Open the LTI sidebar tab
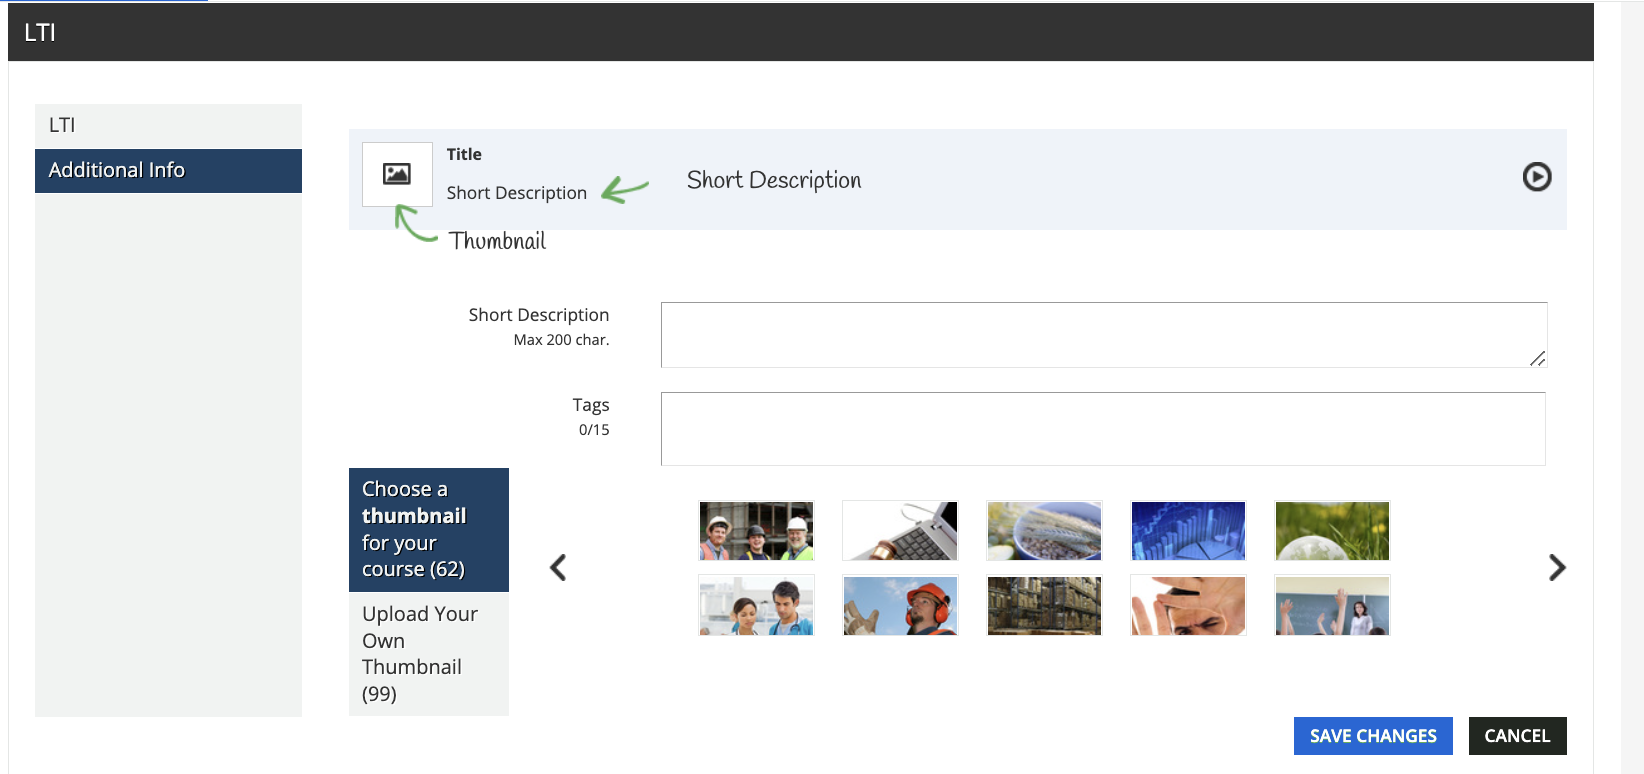Screen dimensions: 1644x774 pyautogui.click(x=168, y=125)
